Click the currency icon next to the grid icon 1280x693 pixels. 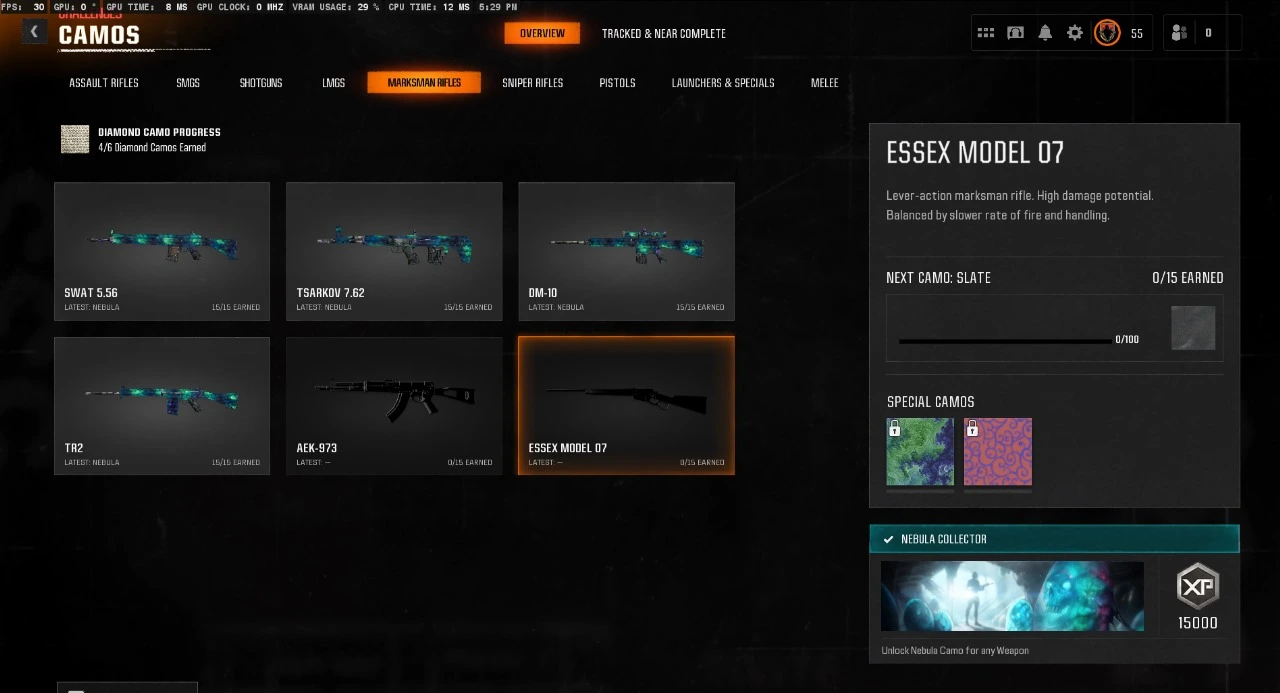coord(1016,33)
